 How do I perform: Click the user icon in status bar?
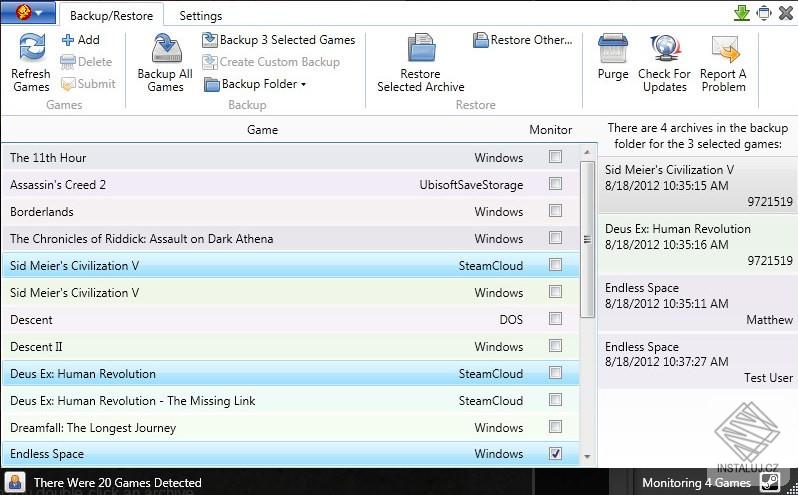(x=15, y=482)
